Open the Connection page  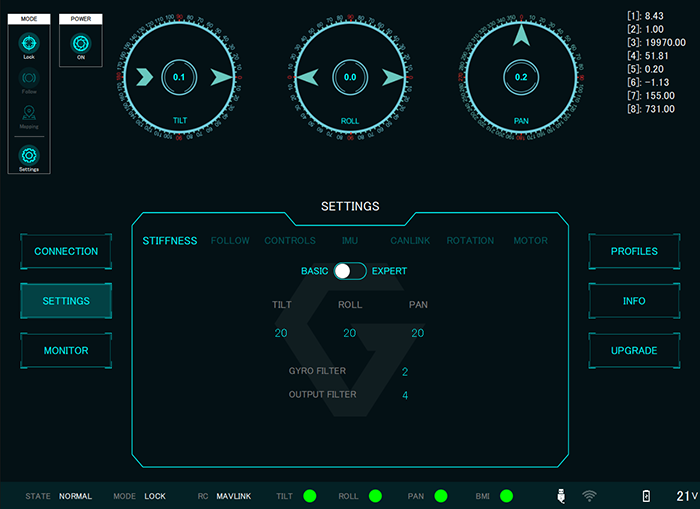(66, 251)
